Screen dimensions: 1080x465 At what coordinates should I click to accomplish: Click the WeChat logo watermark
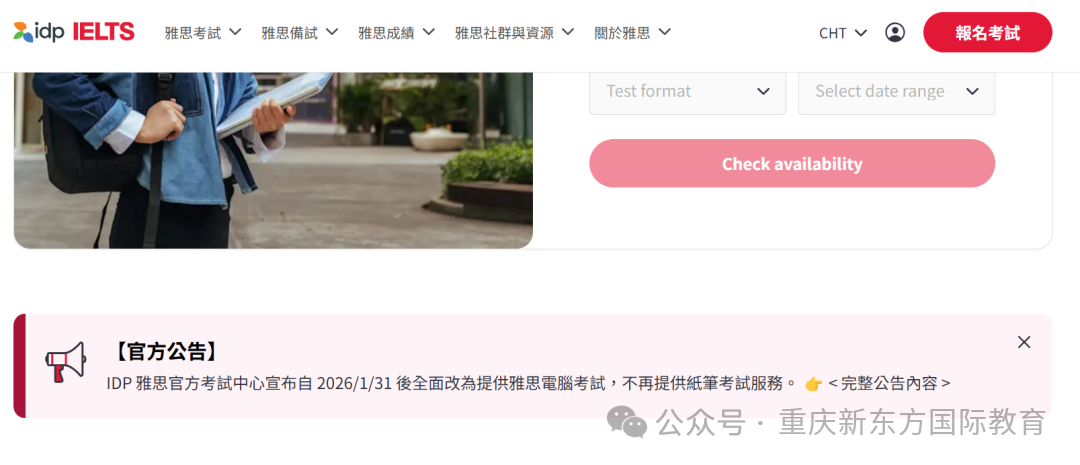626,422
